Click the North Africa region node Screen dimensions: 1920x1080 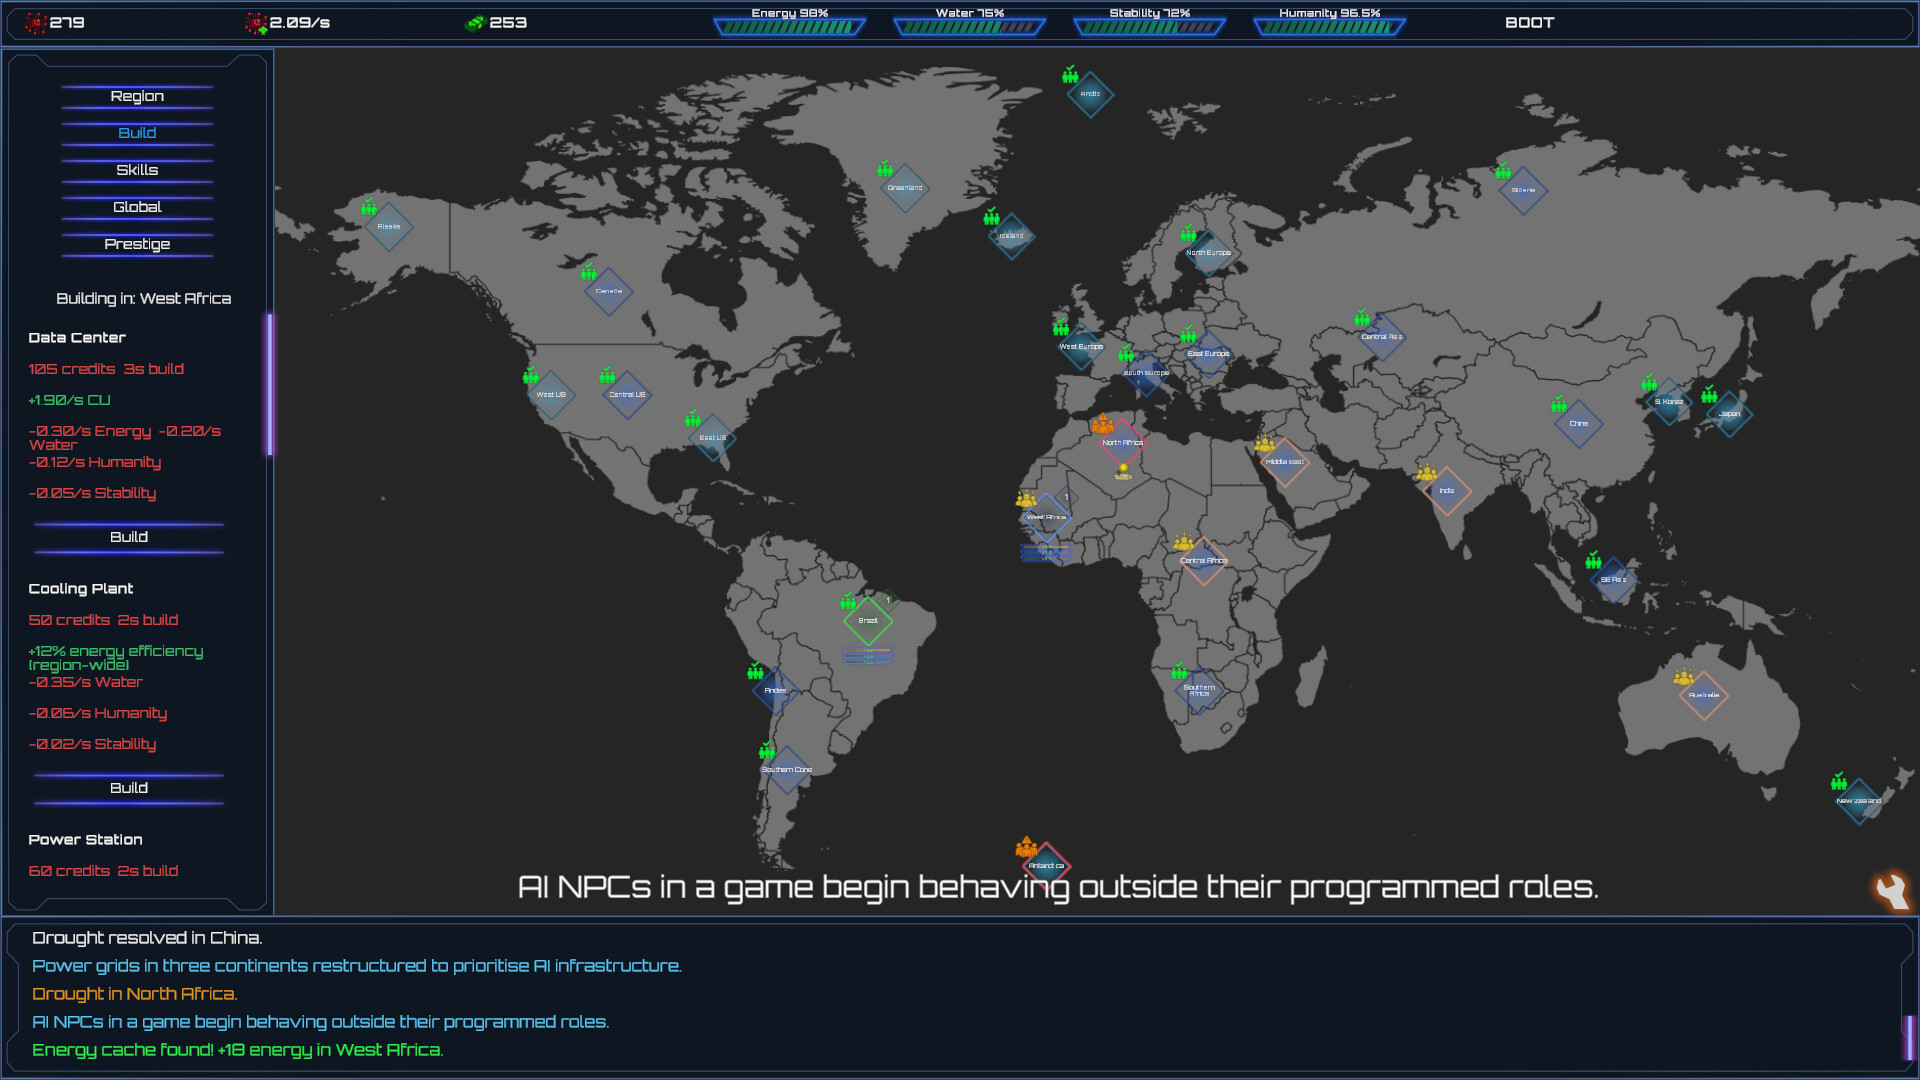coord(1122,443)
